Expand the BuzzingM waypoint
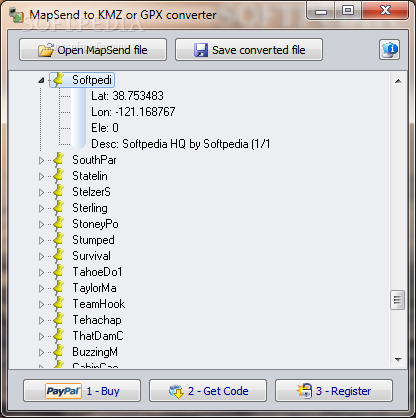 (x=41, y=352)
